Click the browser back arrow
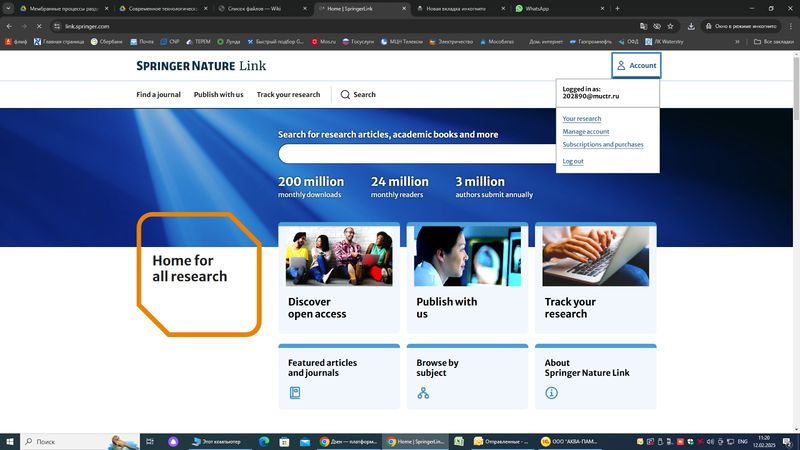The width and height of the screenshot is (800, 450). click(x=9, y=26)
